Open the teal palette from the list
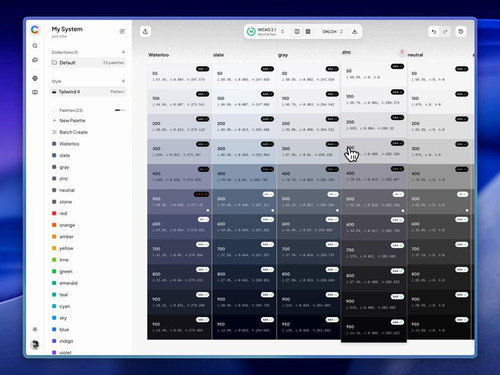The height and width of the screenshot is (375, 500). 63,295
